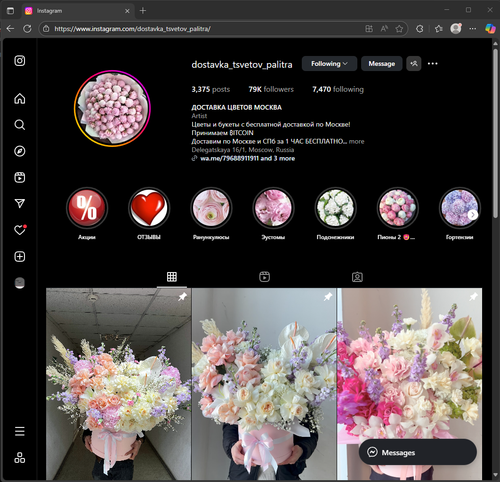Click browser Back arrow
Image resolution: width=500 pixels, height=482 pixels.
10,29
